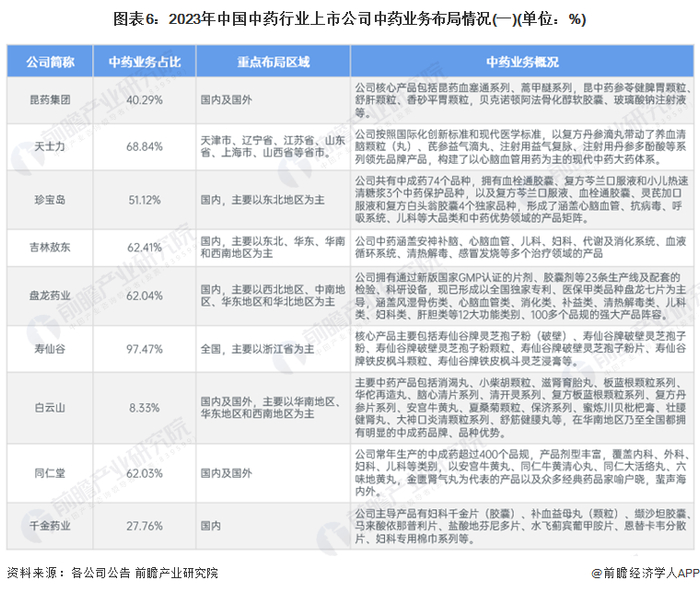Screen dimensions: 700x592
Task: Select the value '97.47%'
Action: click(144, 349)
